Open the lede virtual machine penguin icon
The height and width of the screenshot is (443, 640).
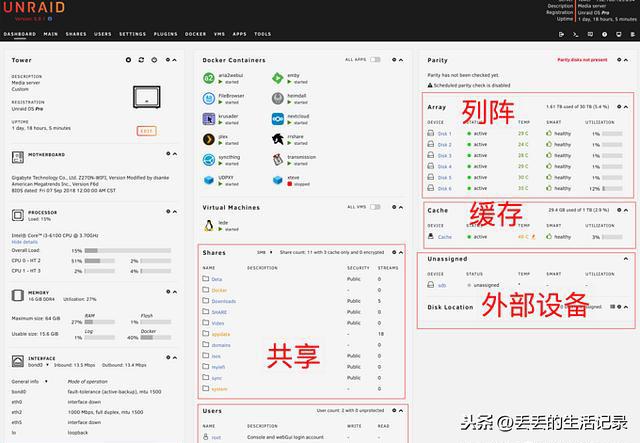coord(209,225)
